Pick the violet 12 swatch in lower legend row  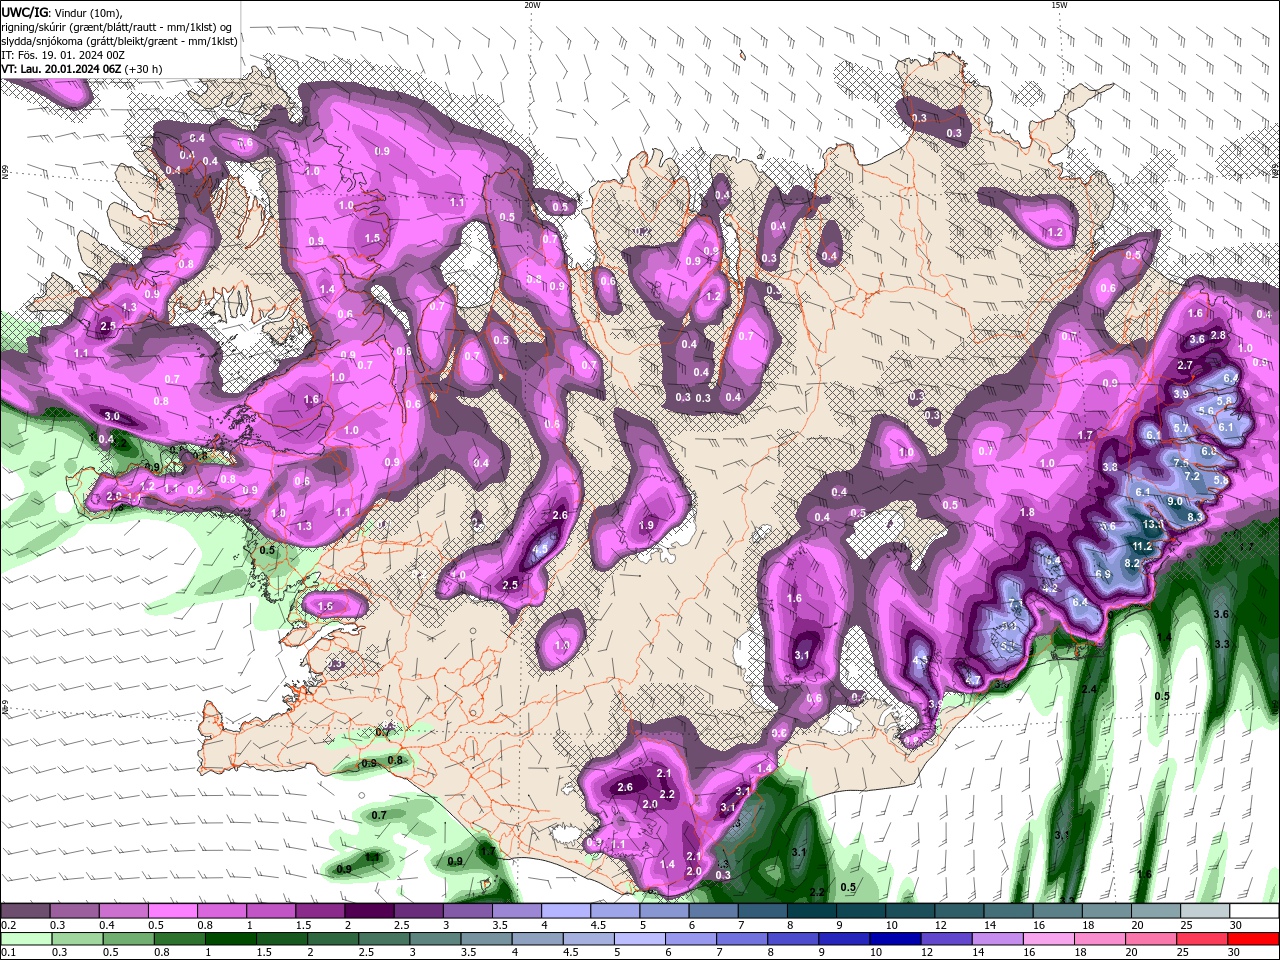(946, 939)
